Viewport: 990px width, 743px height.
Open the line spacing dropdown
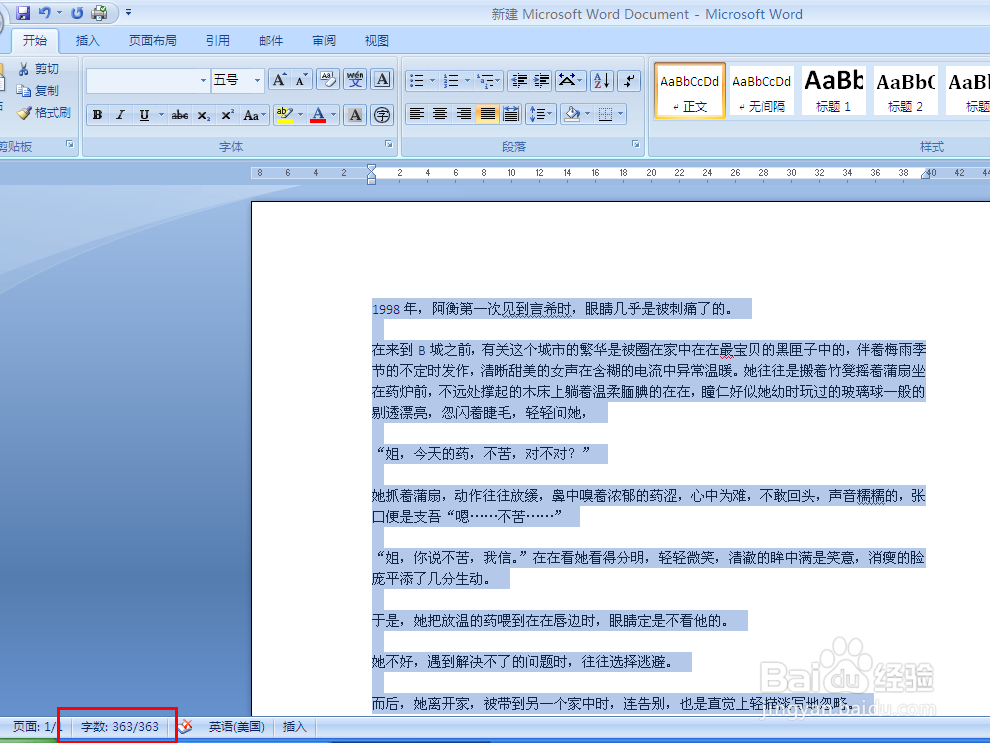click(539, 113)
